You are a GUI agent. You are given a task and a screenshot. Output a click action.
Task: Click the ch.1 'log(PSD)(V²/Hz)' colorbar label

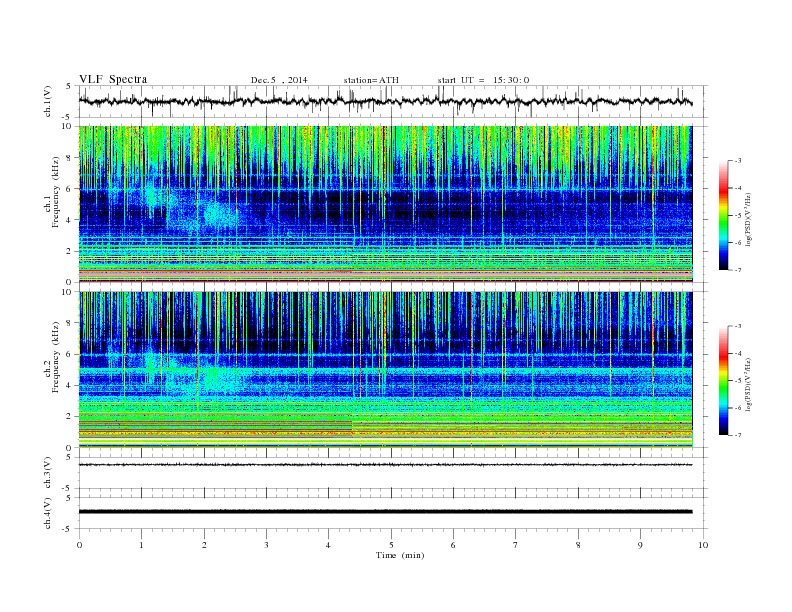(749, 220)
